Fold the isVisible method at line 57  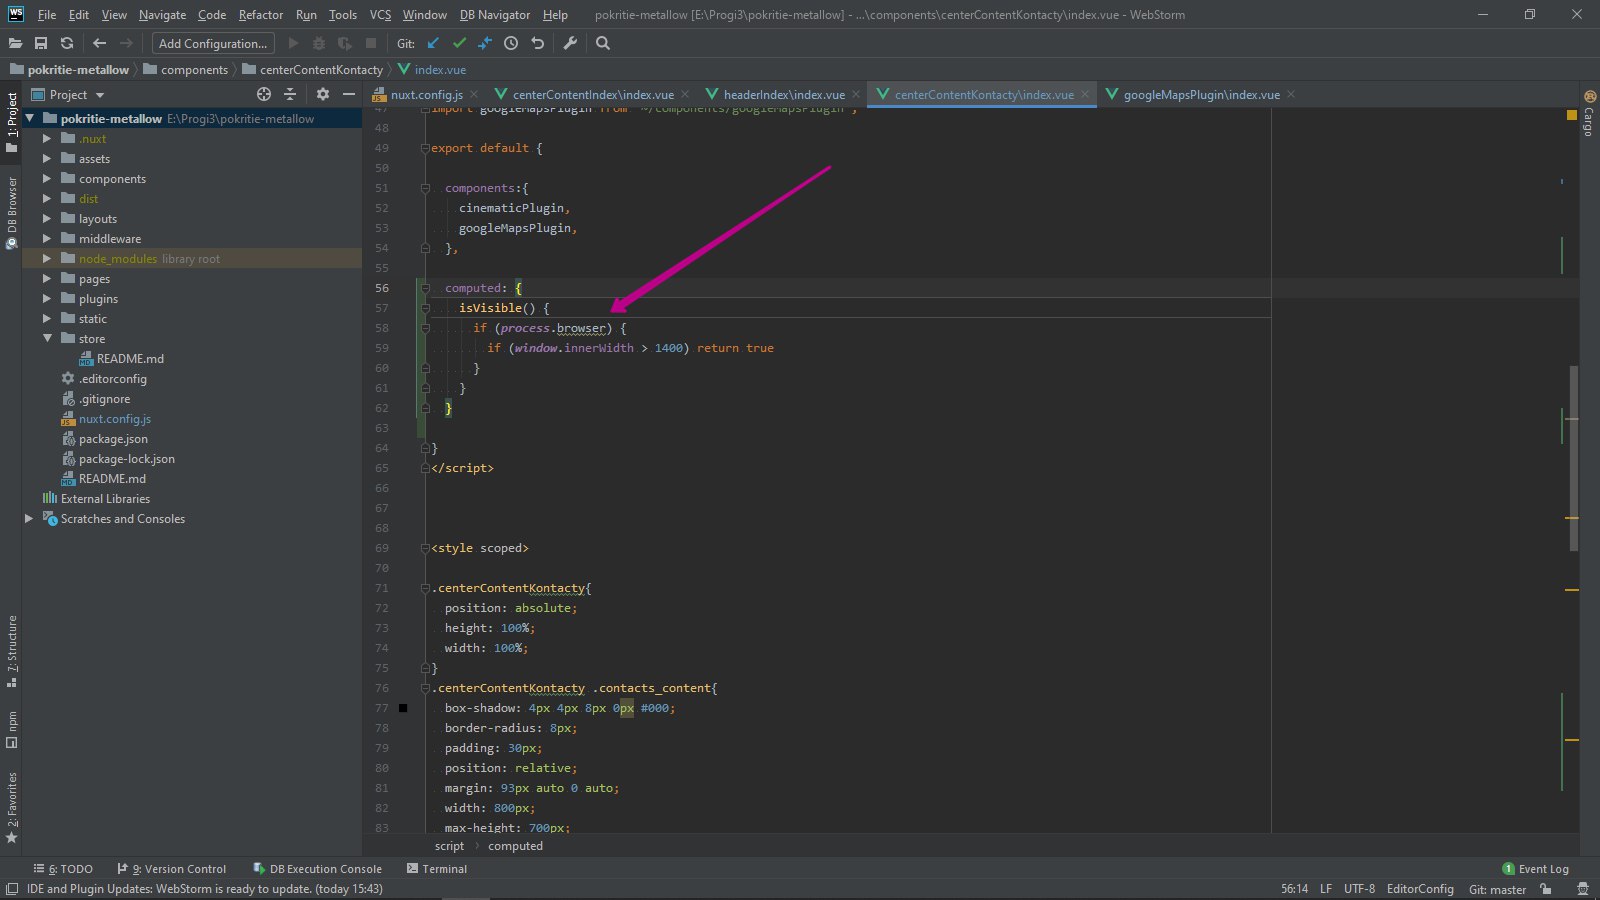pos(425,308)
